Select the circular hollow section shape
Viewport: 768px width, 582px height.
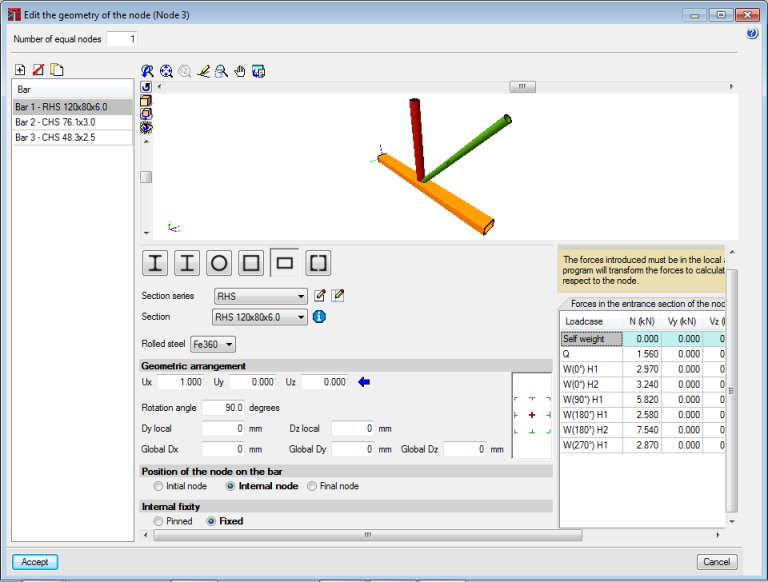click(x=219, y=263)
